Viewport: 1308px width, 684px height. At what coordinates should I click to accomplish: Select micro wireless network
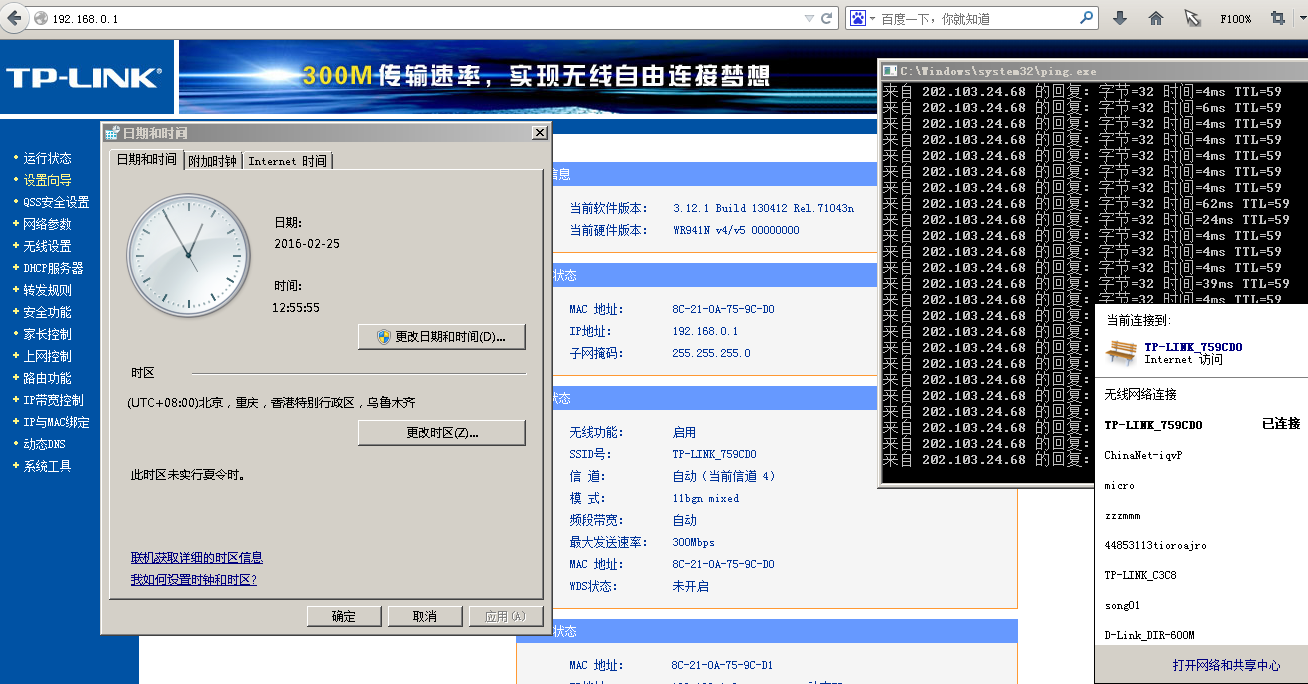1202,485
